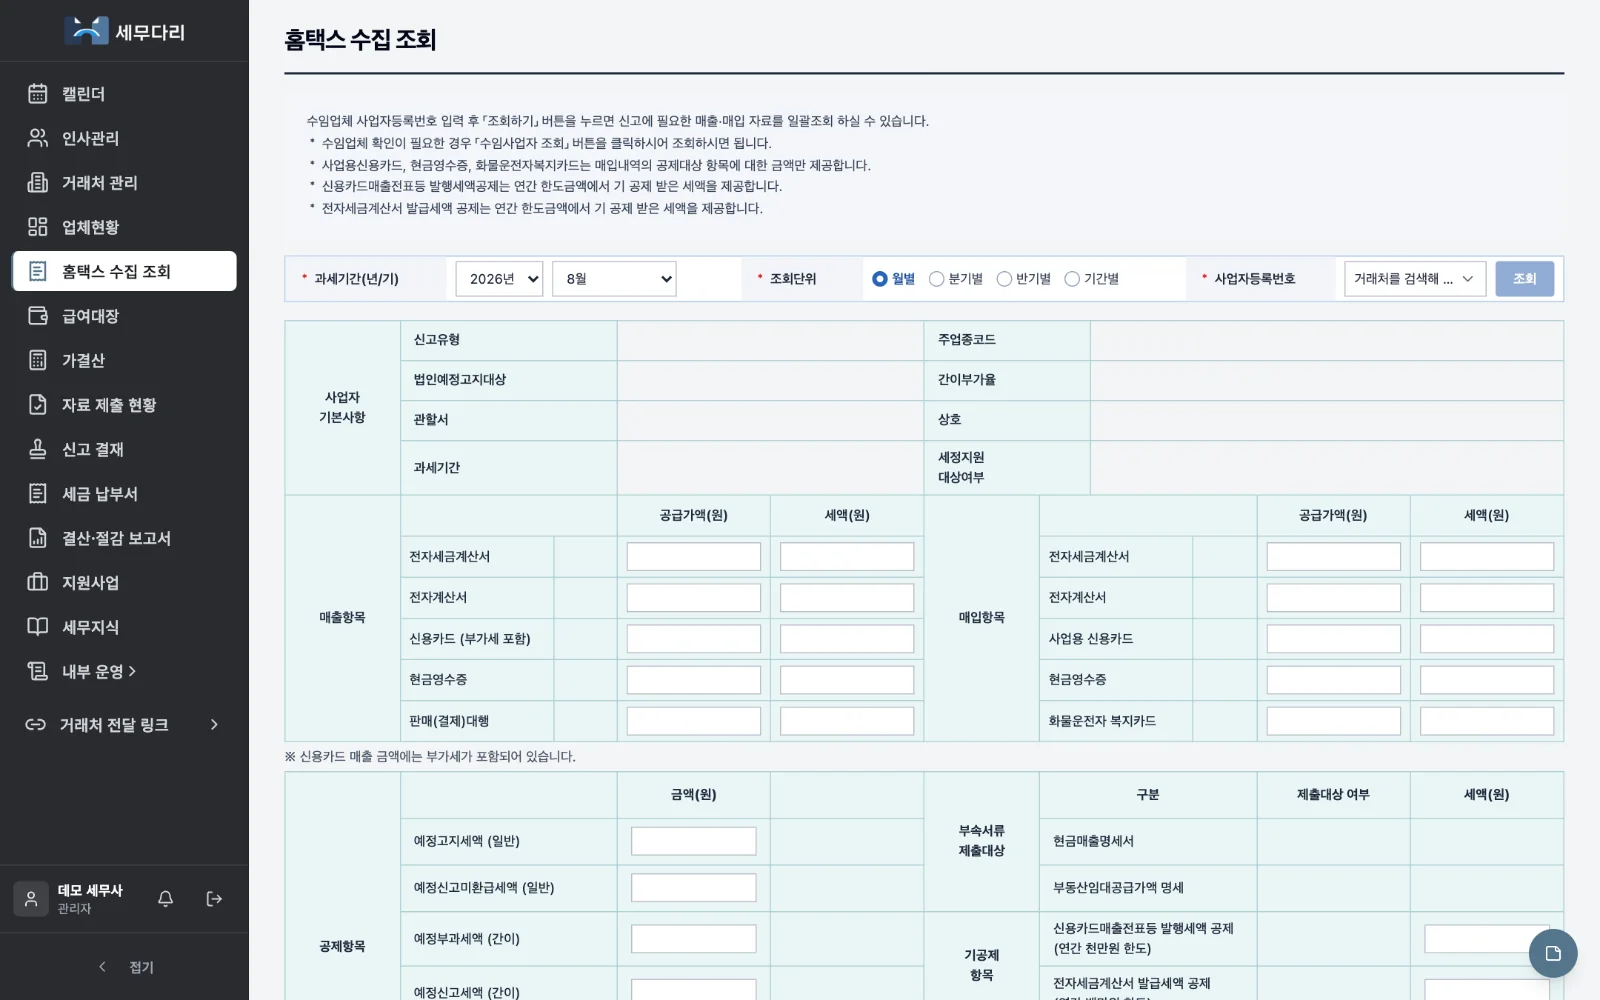This screenshot has height=1000, width=1600.
Task: Open the 세무지식 menu item
Action: click(124, 627)
